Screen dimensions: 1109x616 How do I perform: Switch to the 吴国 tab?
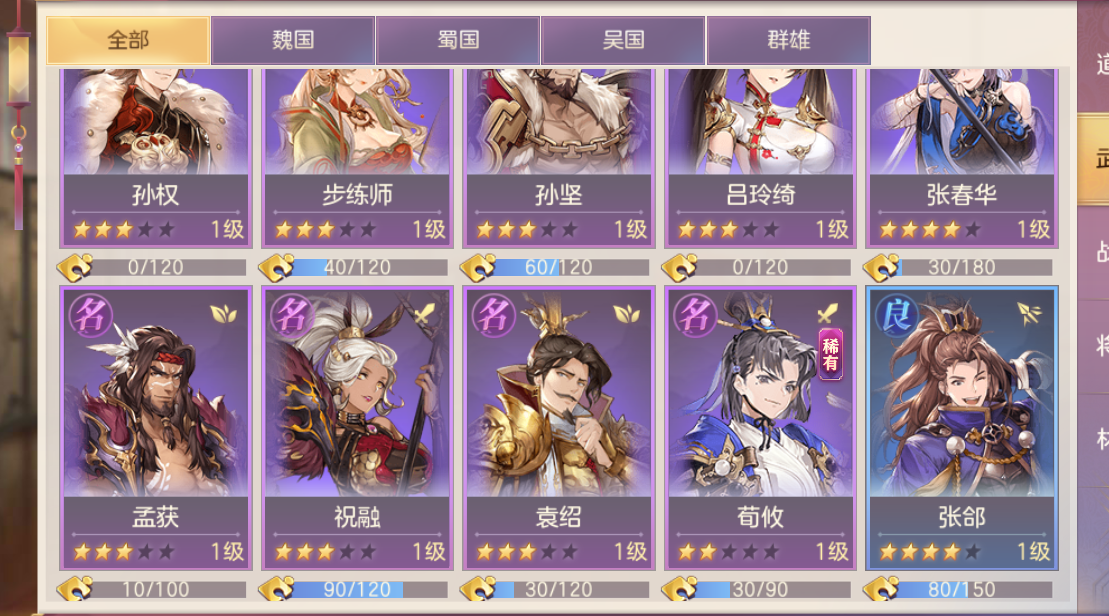point(623,40)
